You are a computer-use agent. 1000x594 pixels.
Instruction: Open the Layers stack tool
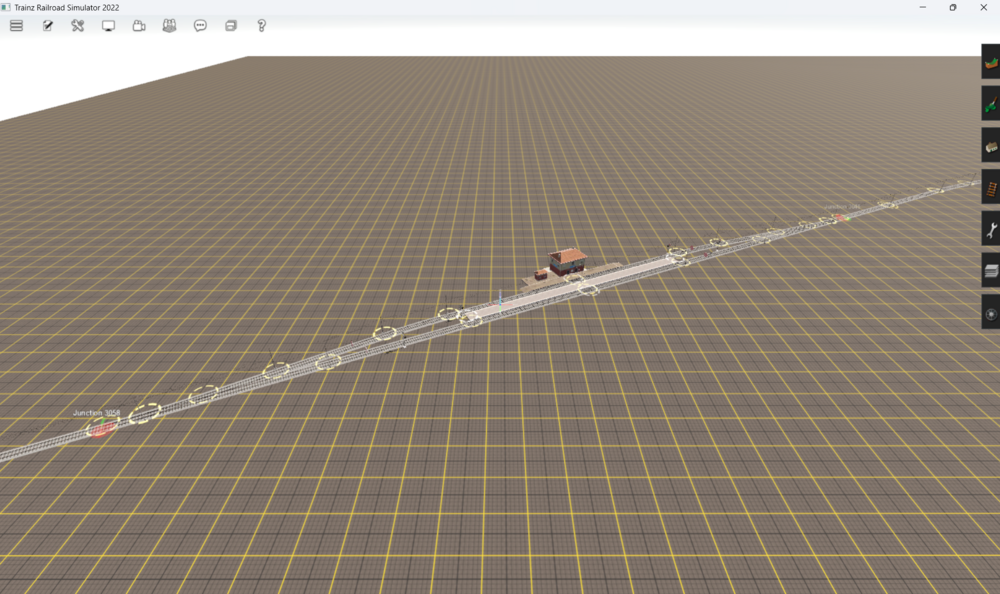coord(990,271)
